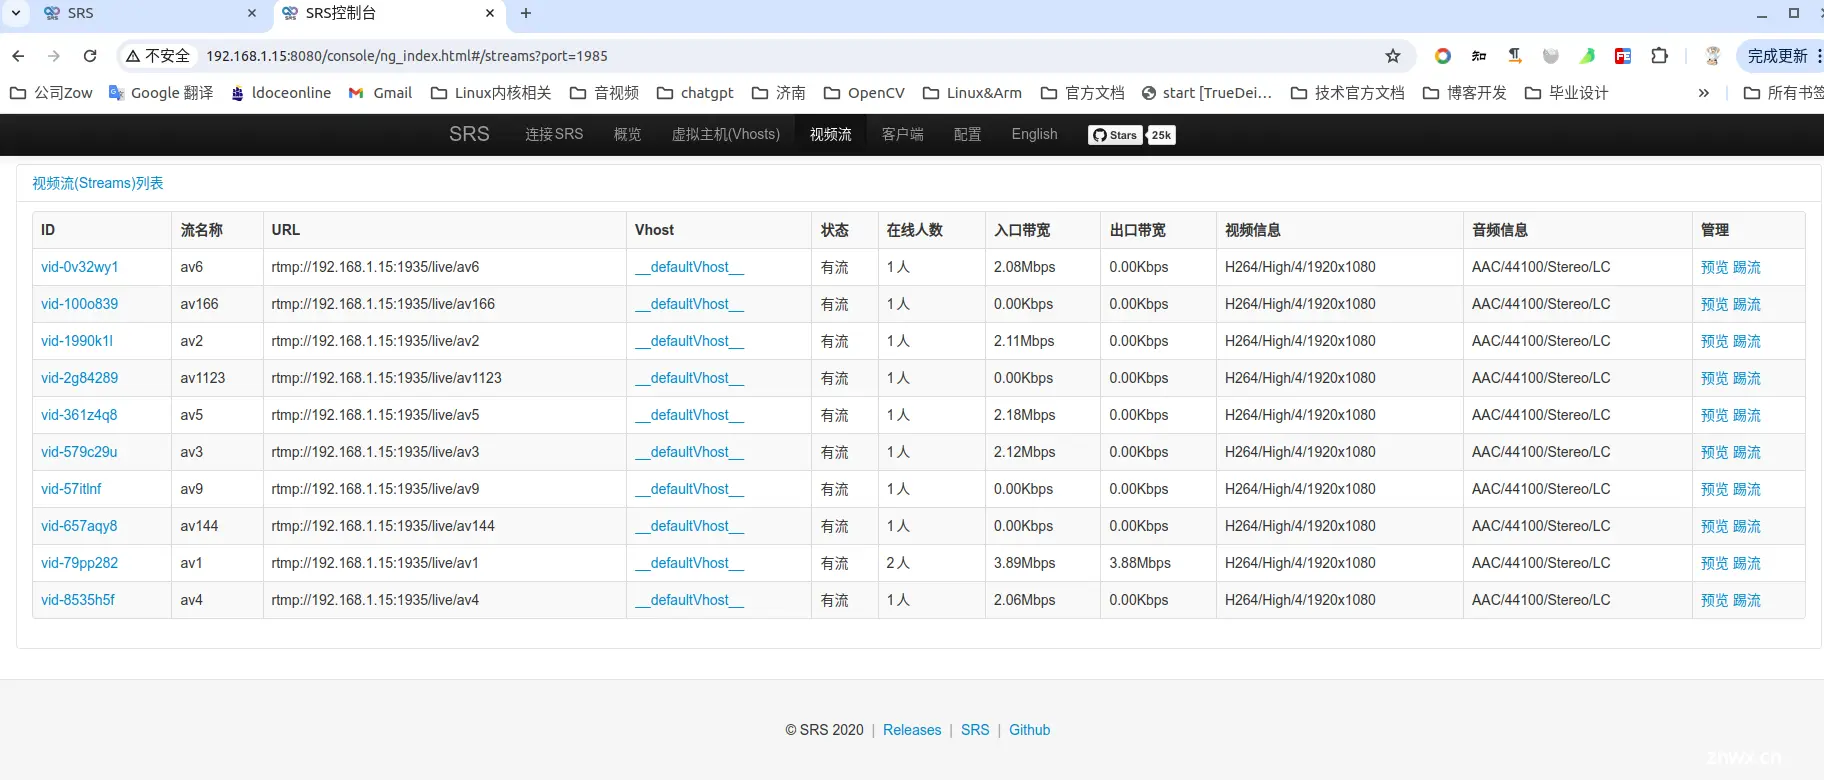Open stream ID vid-0v32wy1

click(79, 267)
